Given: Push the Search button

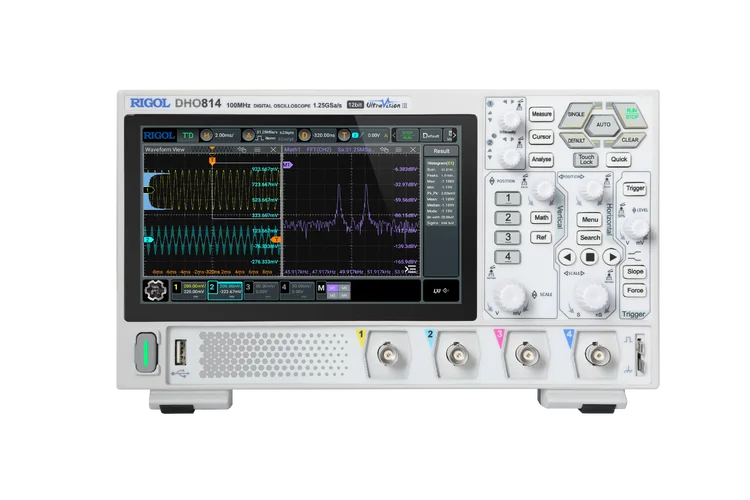Looking at the screenshot, I should [590, 238].
